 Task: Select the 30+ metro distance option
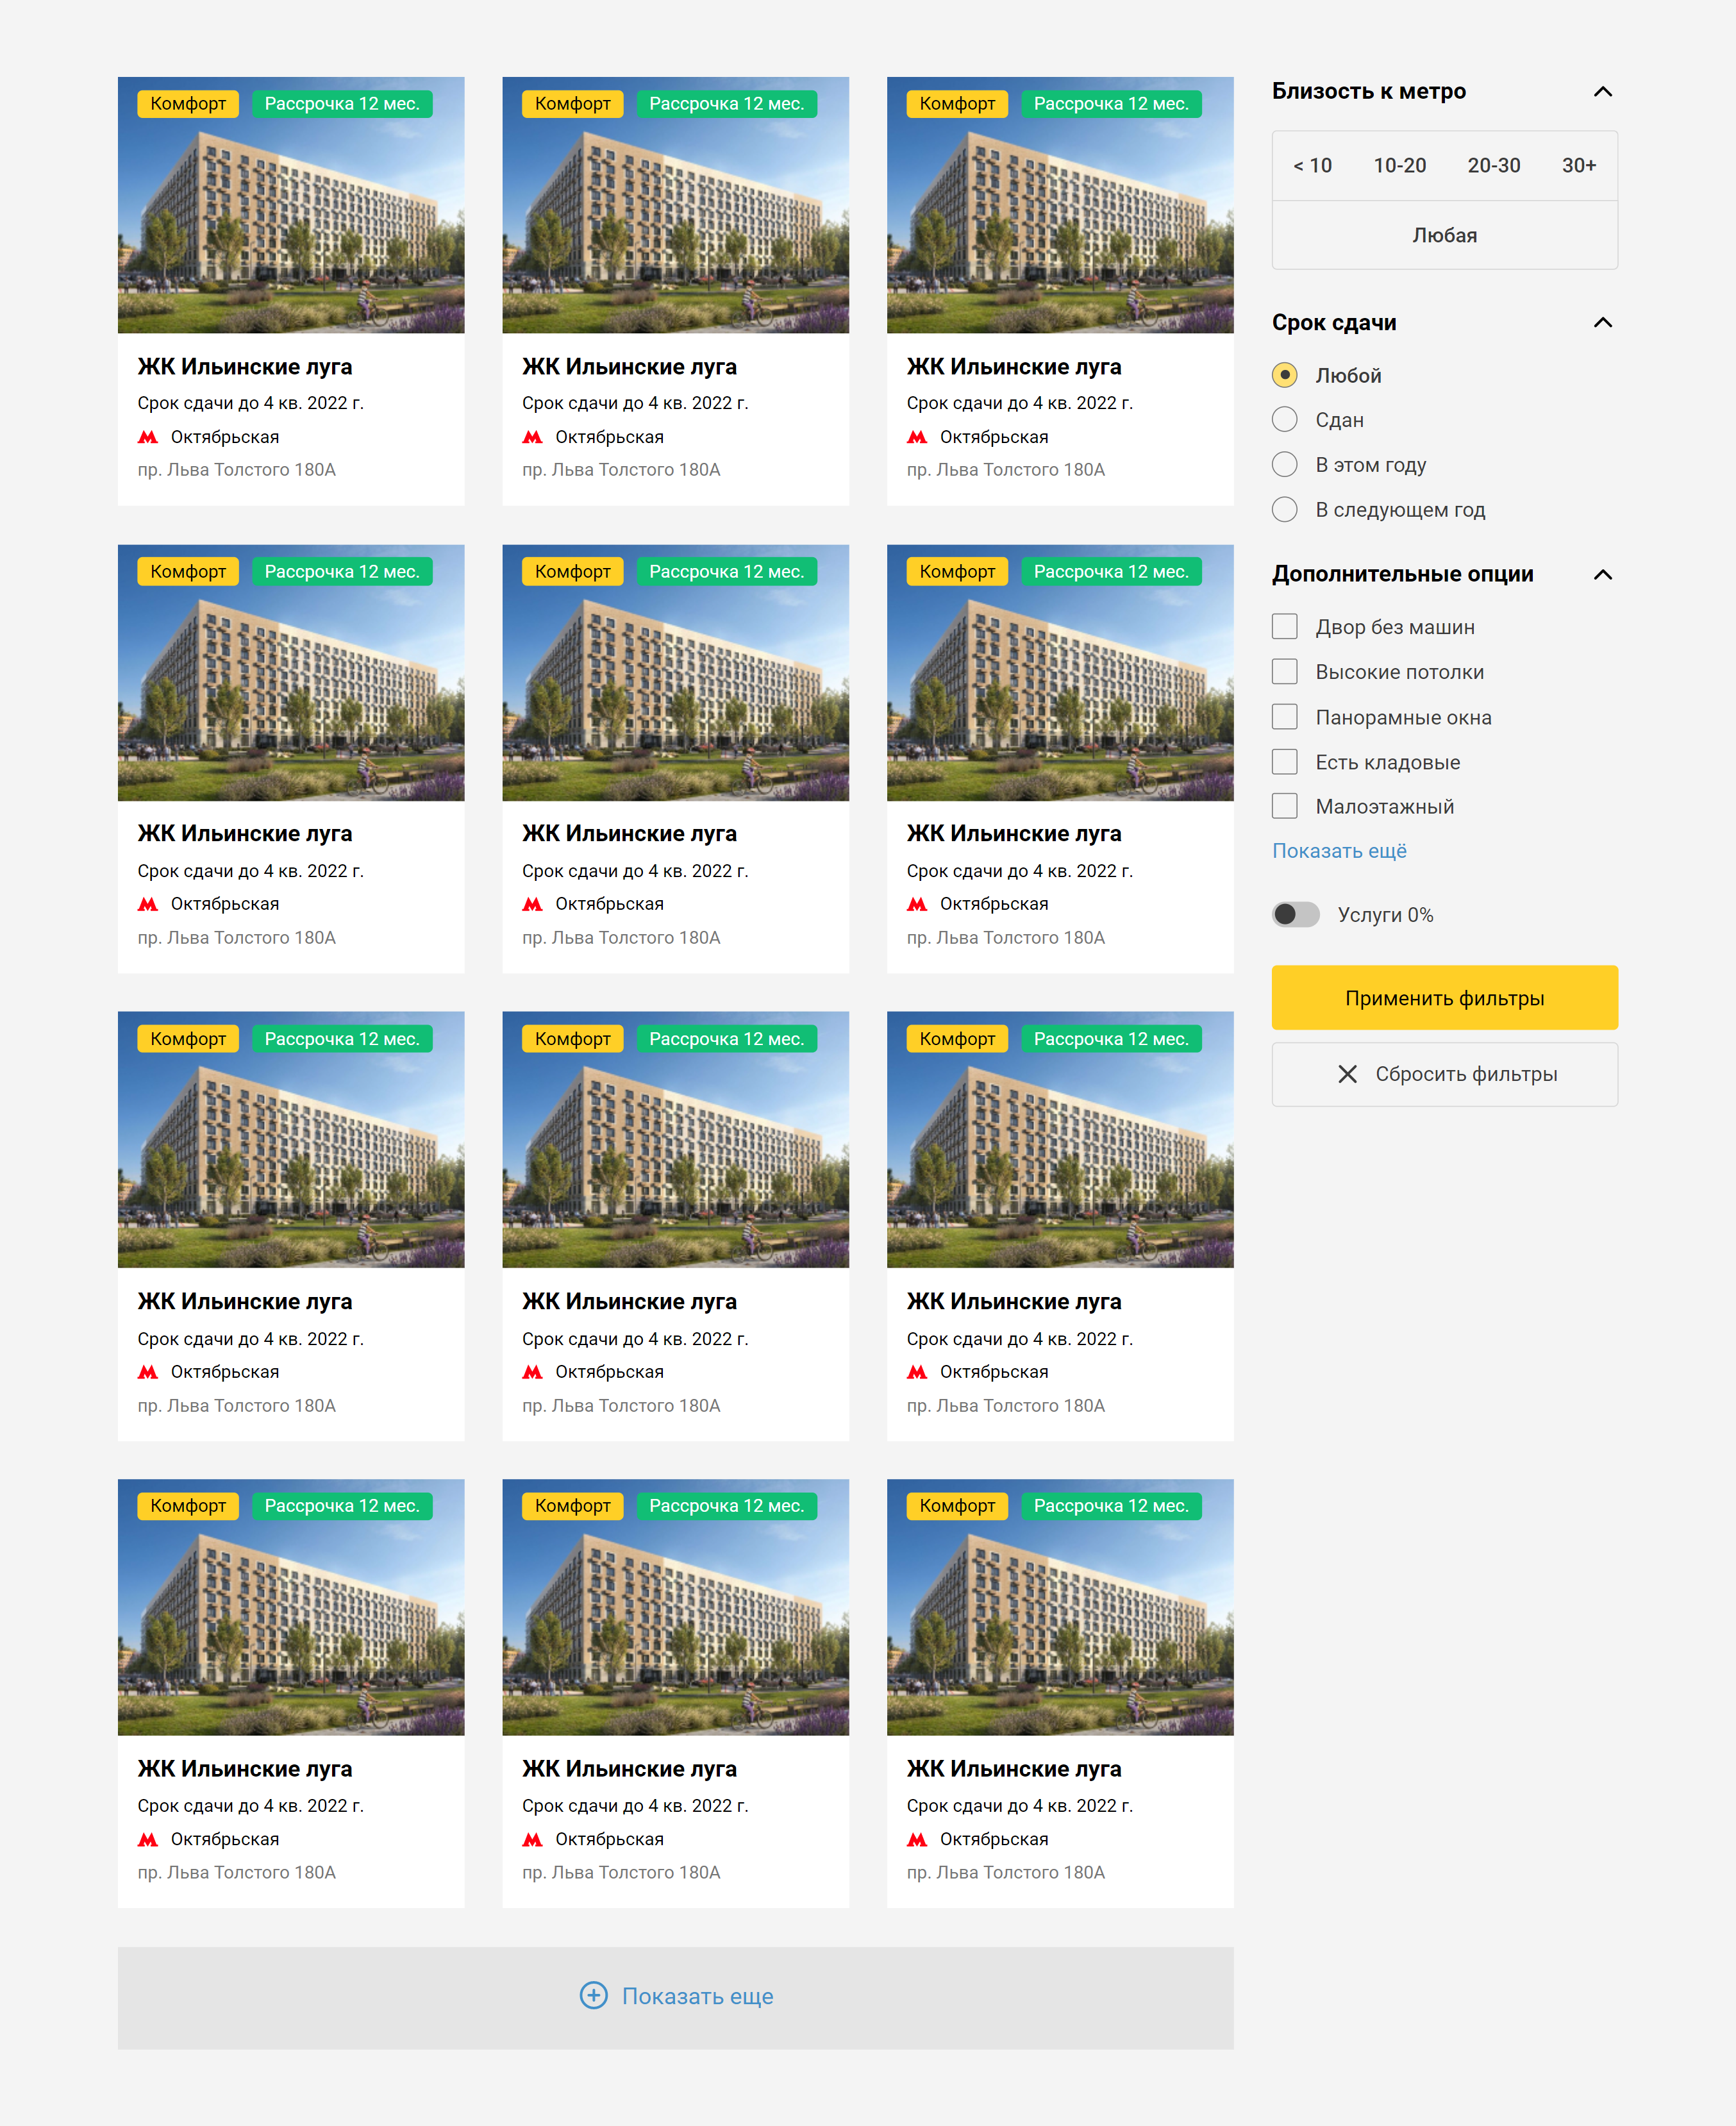(1578, 166)
